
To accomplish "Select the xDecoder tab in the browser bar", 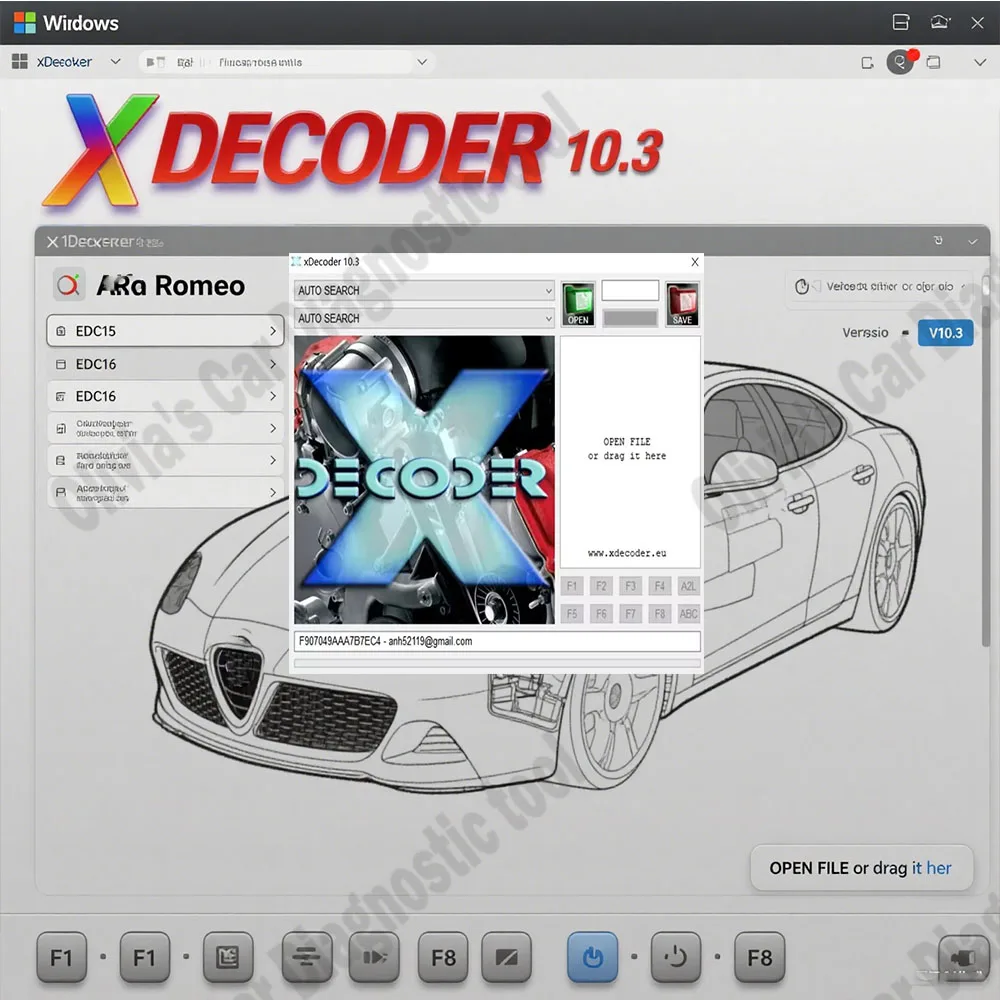I will (x=65, y=61).
